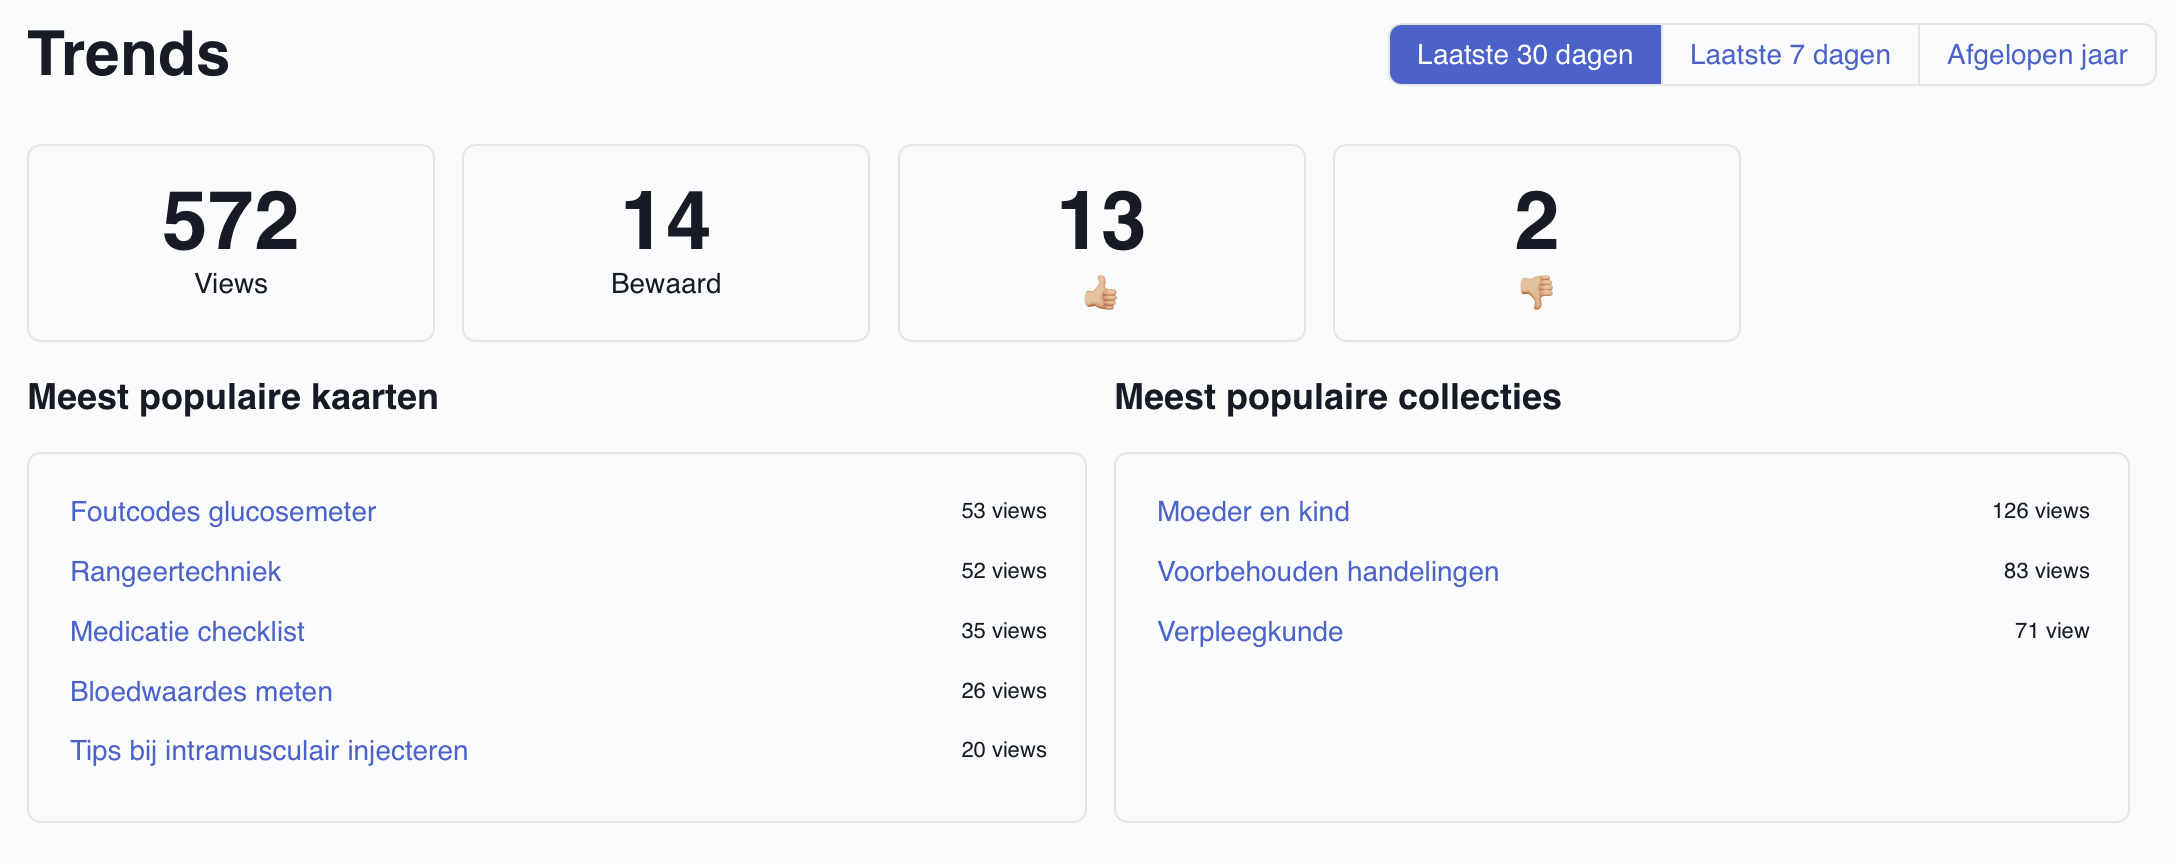
Task: Open Tips bij intramusculair injecteren
Action: click(x=269, y=750)
